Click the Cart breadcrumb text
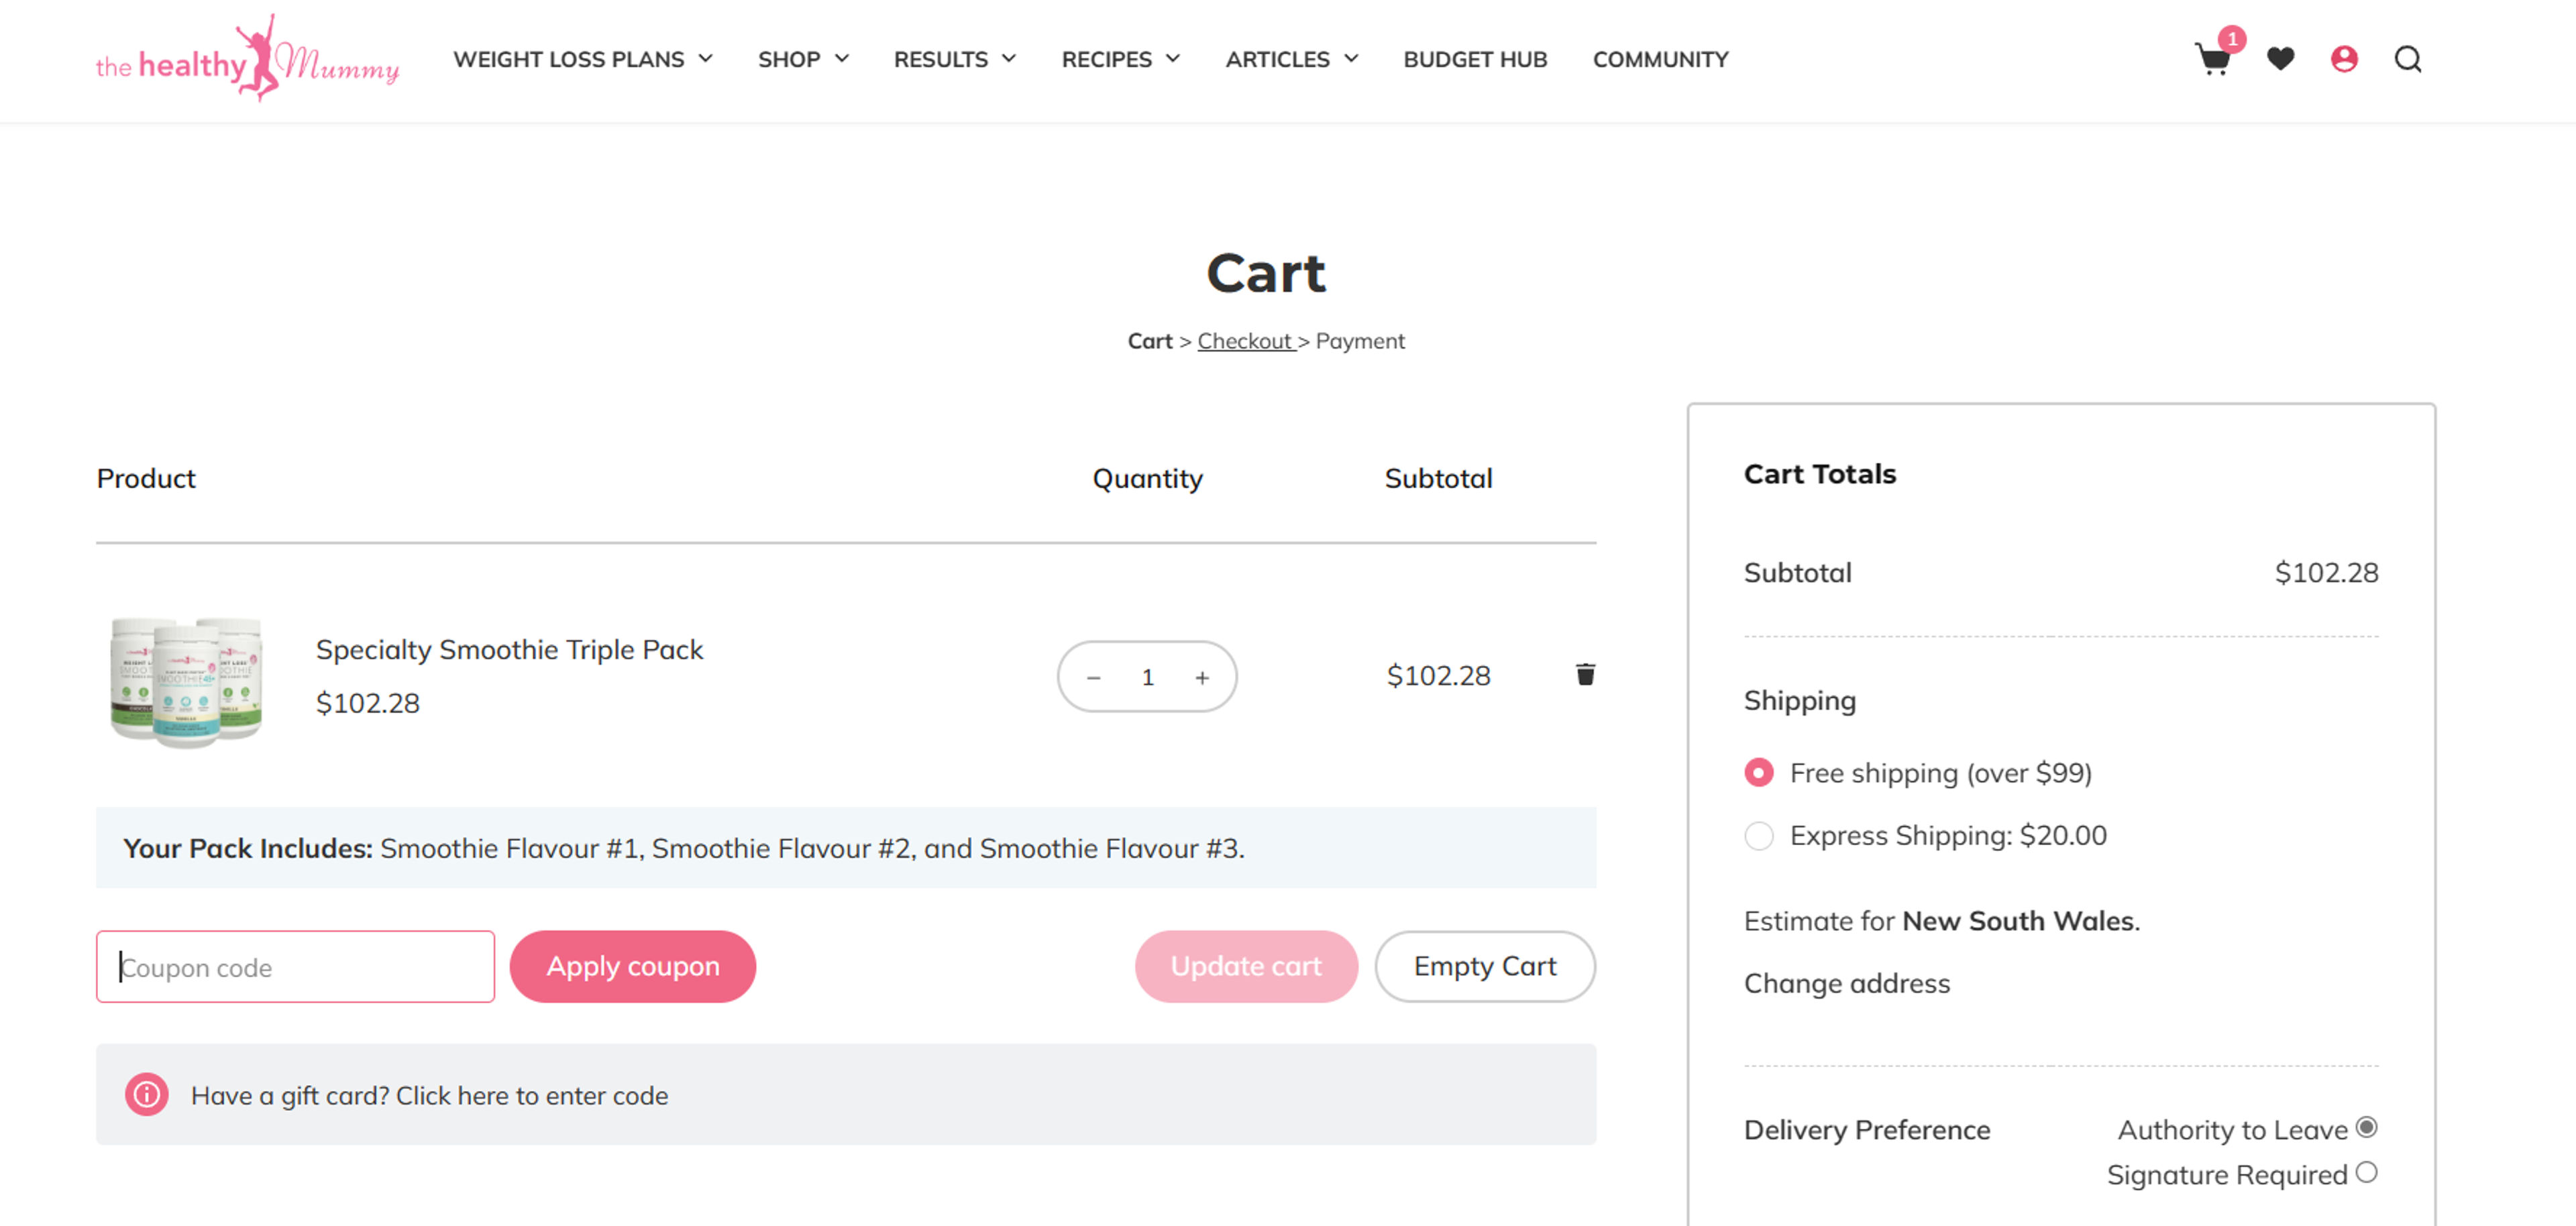The width and height of the screenshot is (2576, 1226). coord(1149,341)
